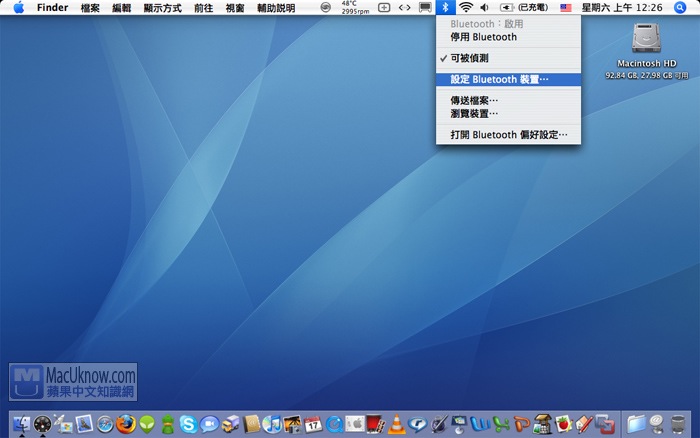Open 打開 Bluetooth 偏好設定… item

tap(508, 135)
